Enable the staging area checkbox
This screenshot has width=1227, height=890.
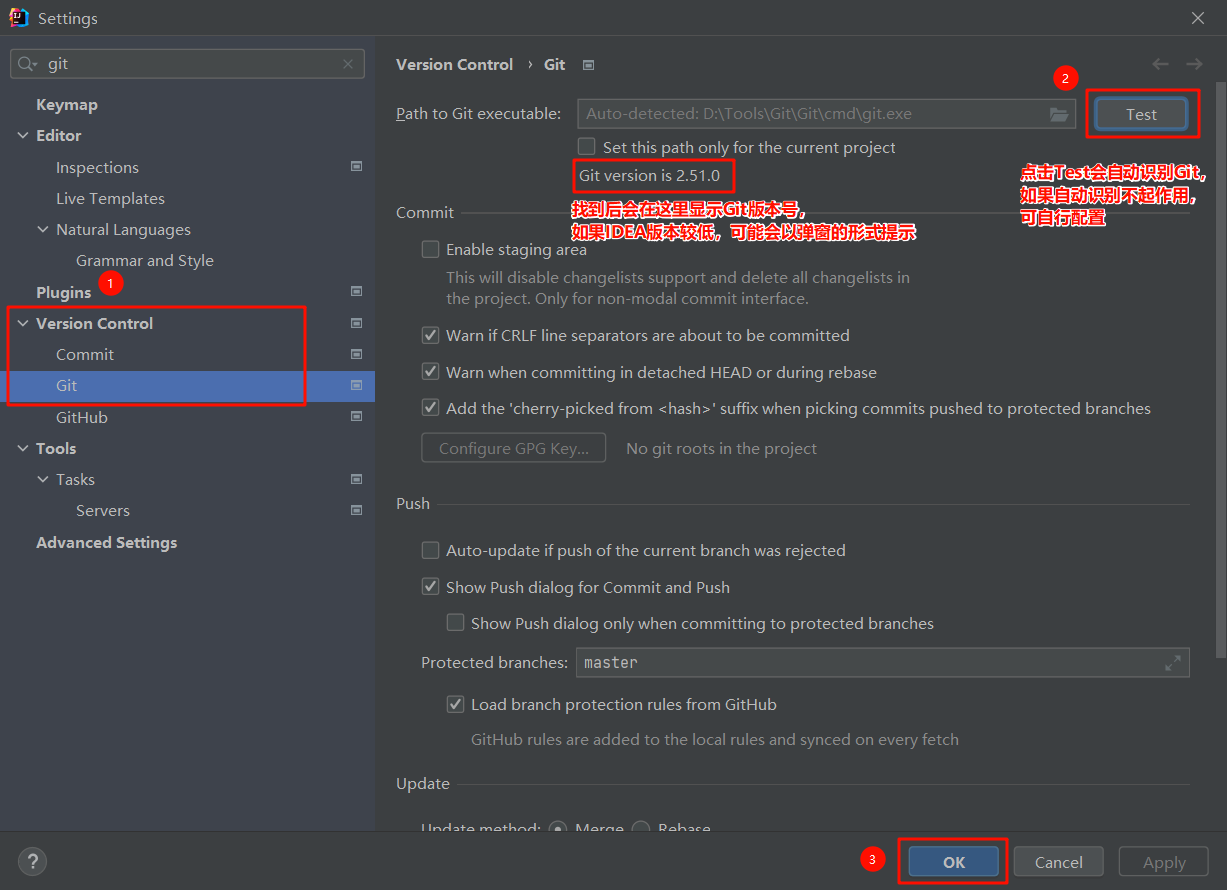430,249
